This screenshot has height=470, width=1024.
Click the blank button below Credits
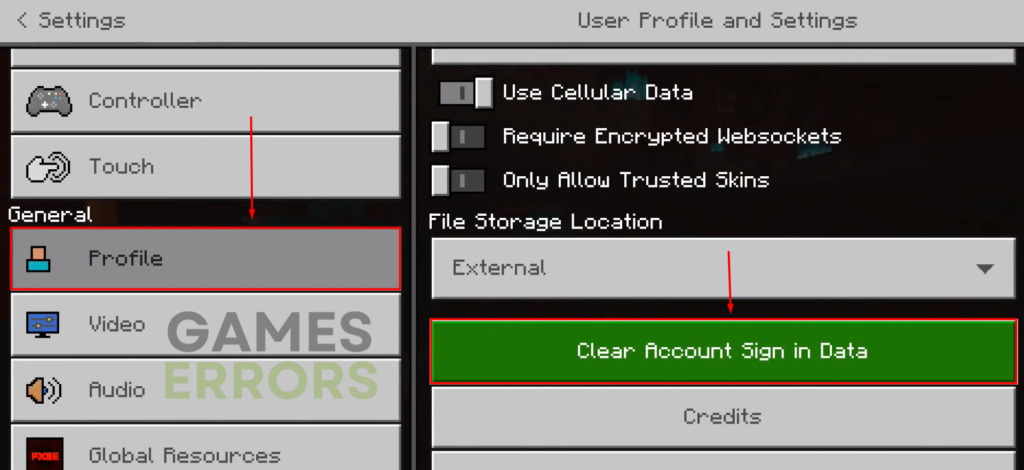723,461
